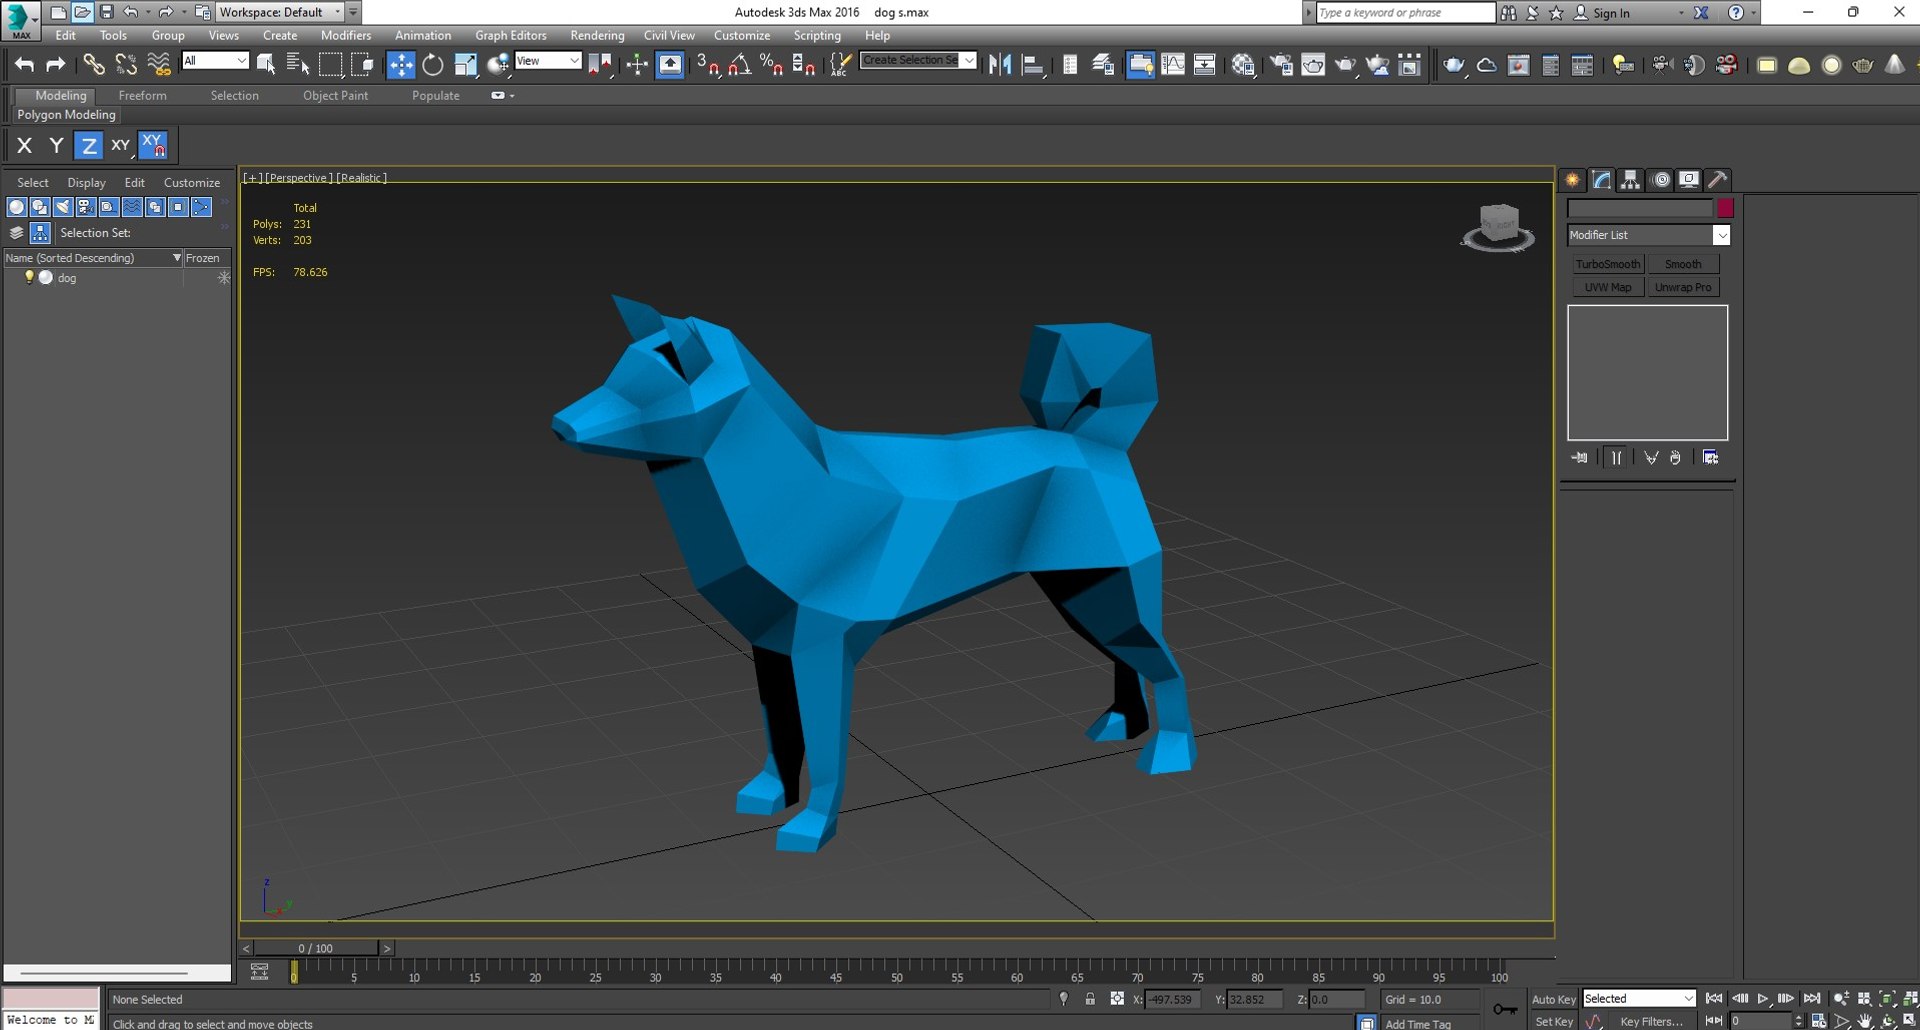1920x1030 pixels.
Task: Open Select by Name tool
Action: click(298, 65)
